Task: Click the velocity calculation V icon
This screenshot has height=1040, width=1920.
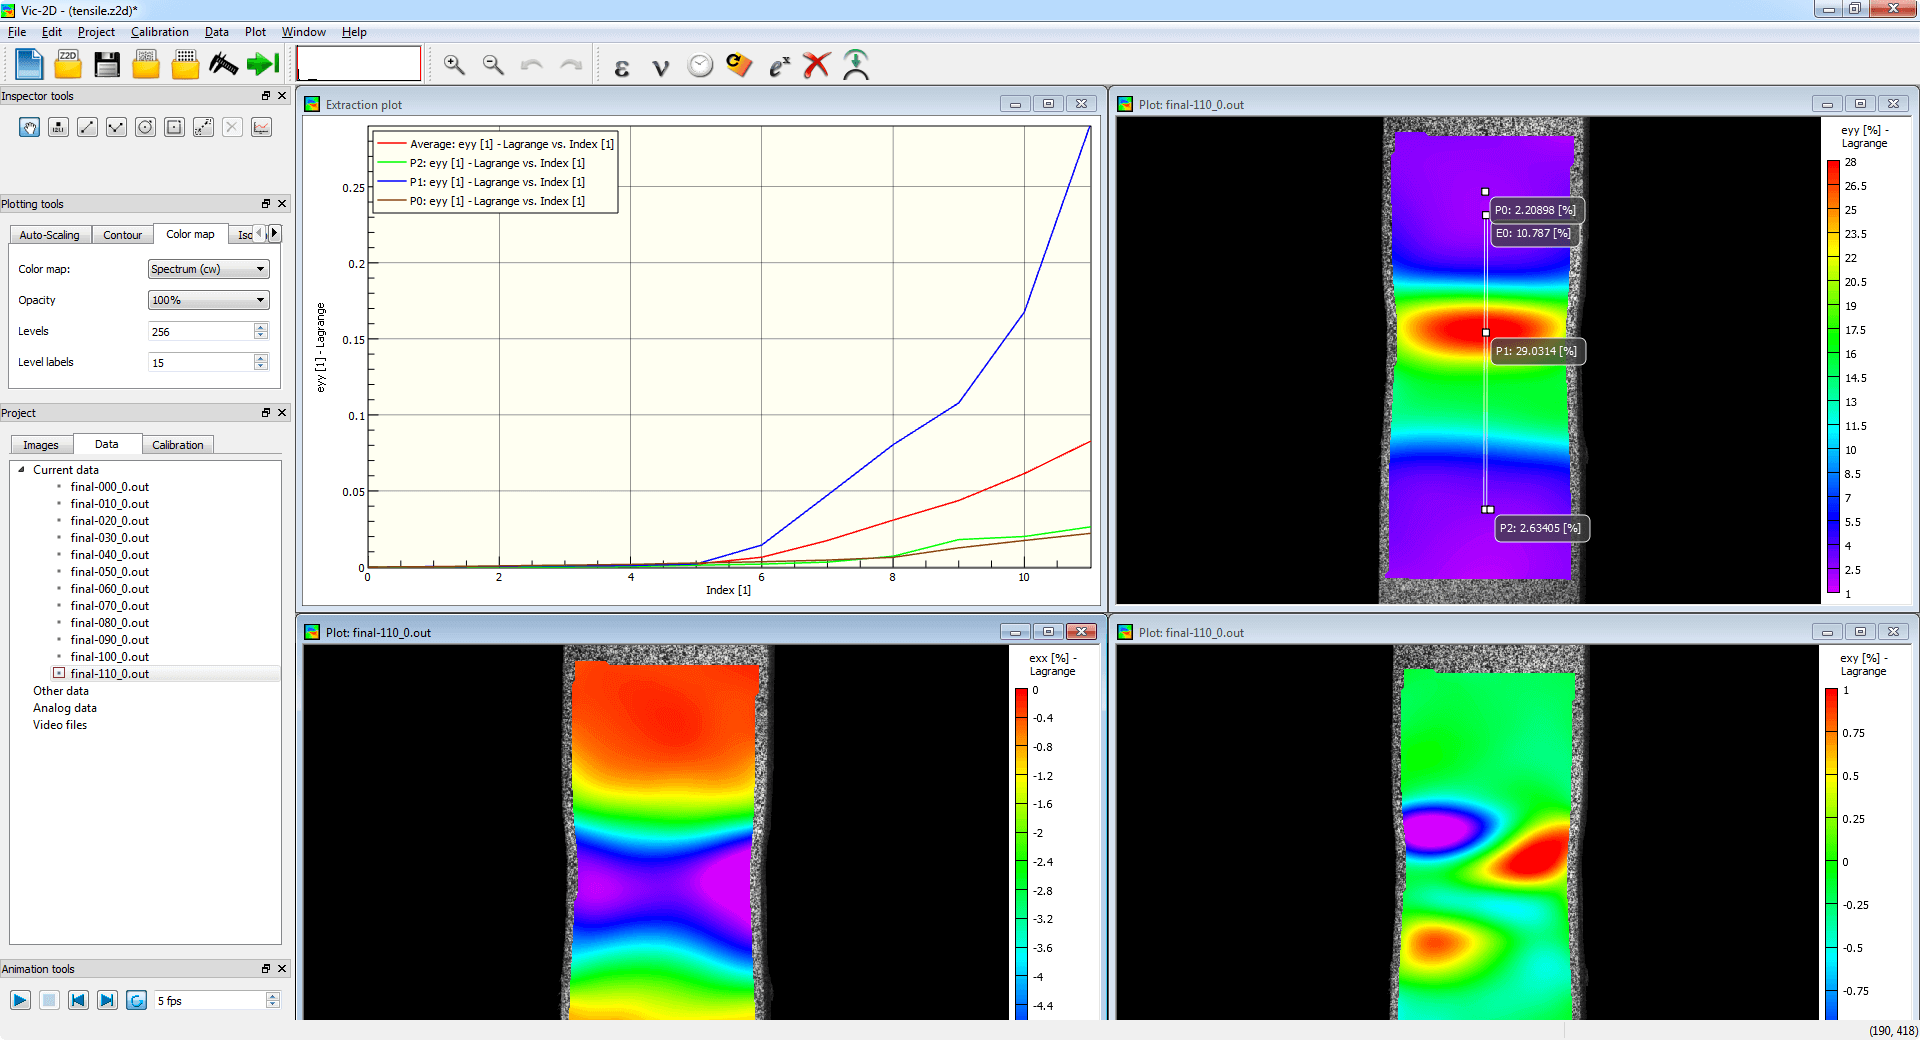Action: click(660, 67)
